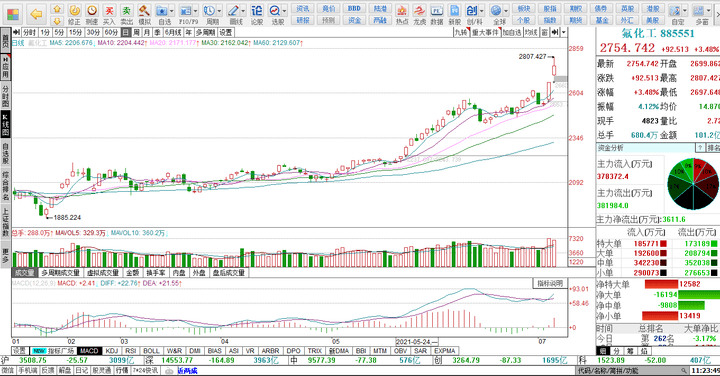720x376 pixels.
Task: Click the yellow back arrow icon
Action: (36, 14)
